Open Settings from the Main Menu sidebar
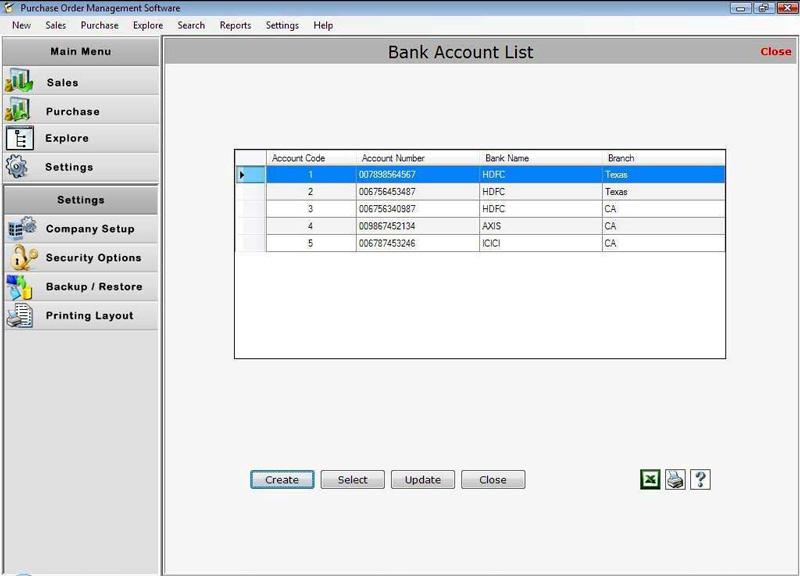 click(64, 167)
